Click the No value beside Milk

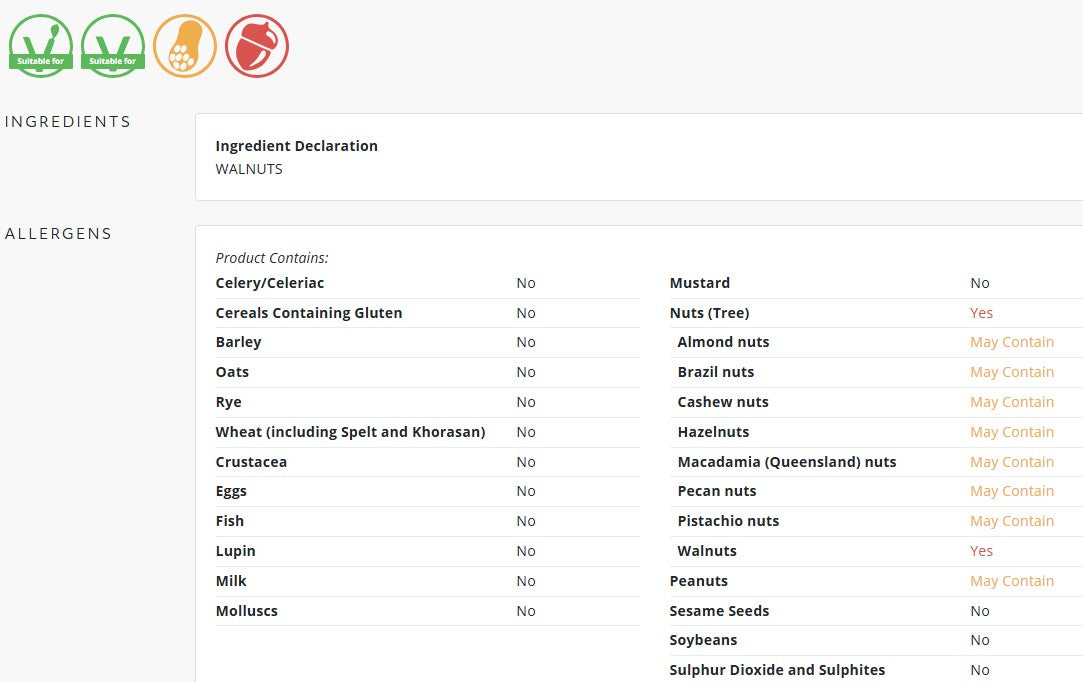pos(526,581)
